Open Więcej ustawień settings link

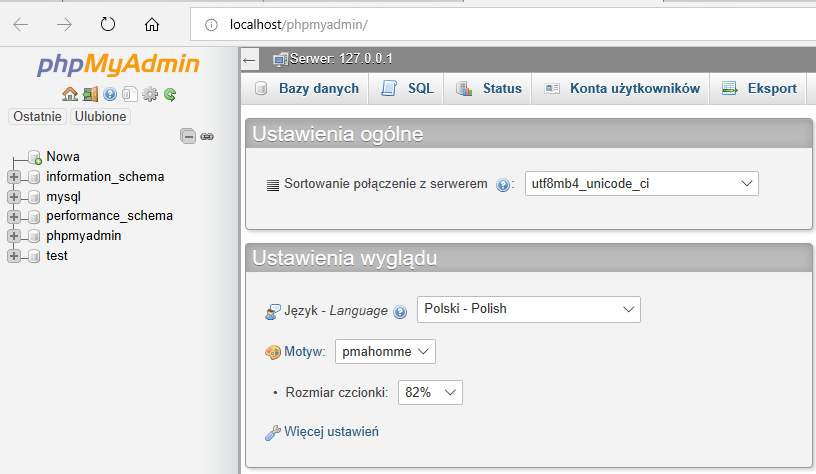click(x=331, y=431)
